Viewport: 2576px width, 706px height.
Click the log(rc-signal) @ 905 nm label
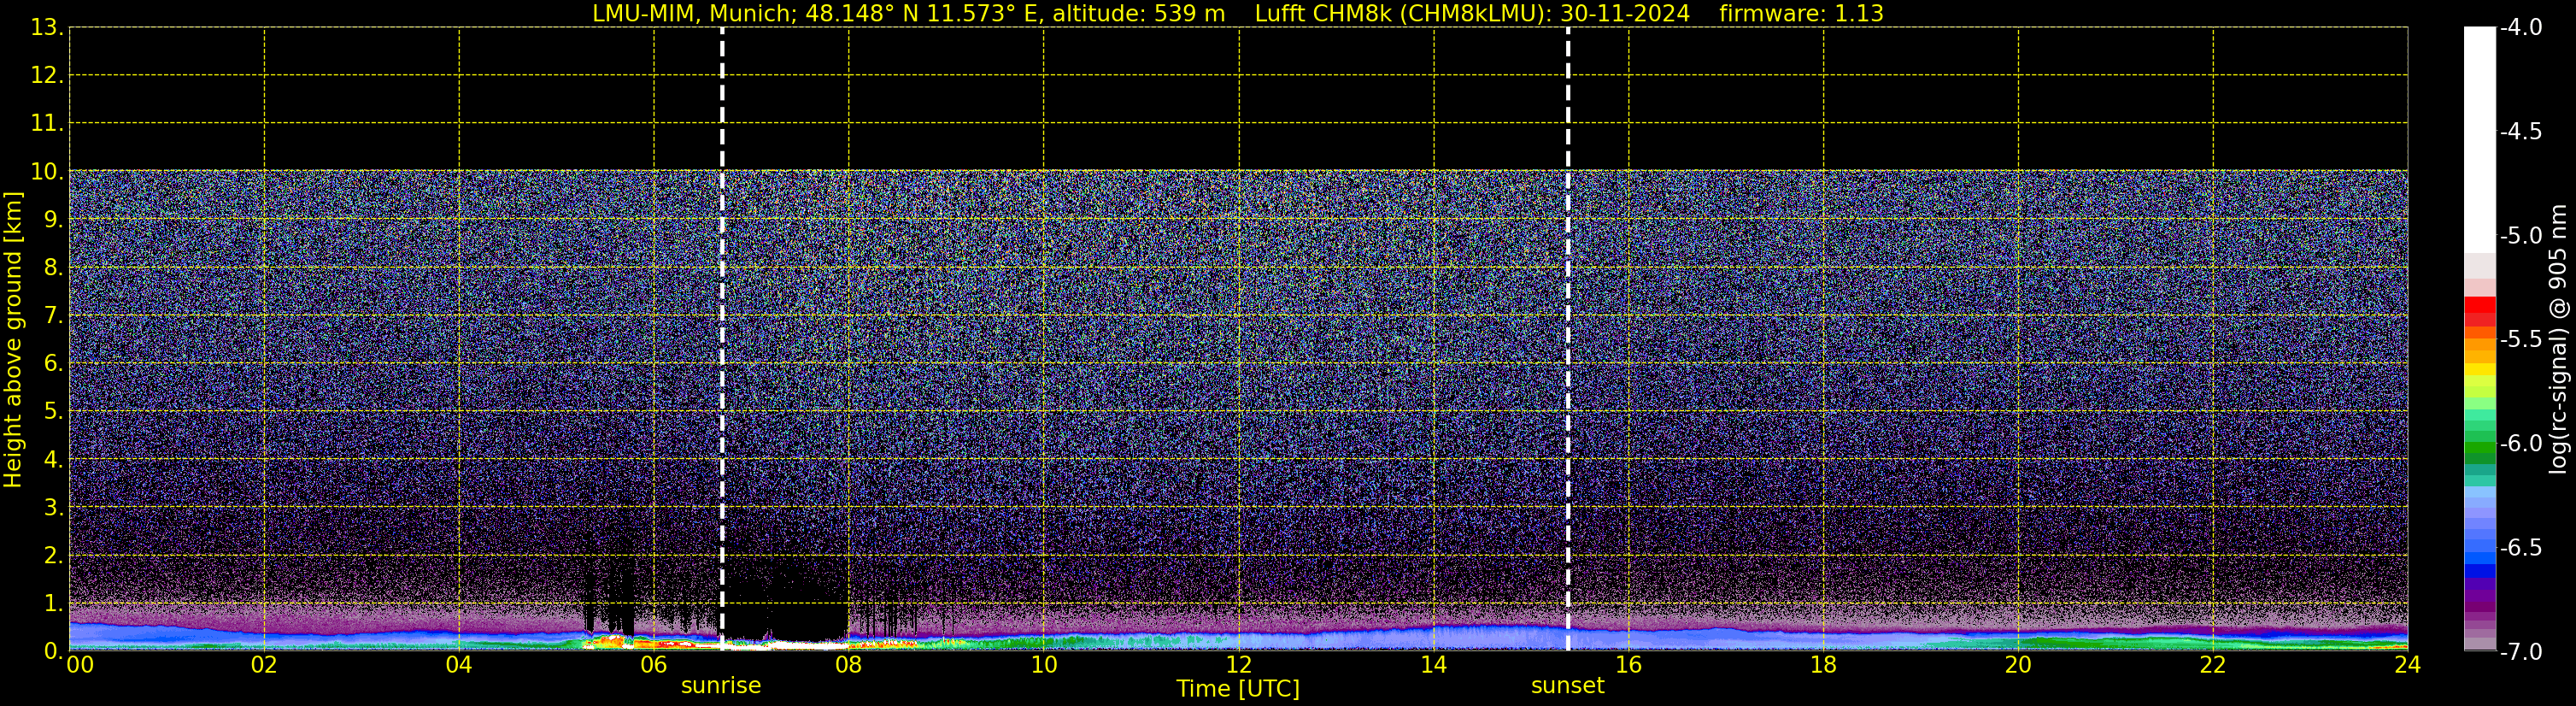pyautogui.click(x=2557, y=340)
